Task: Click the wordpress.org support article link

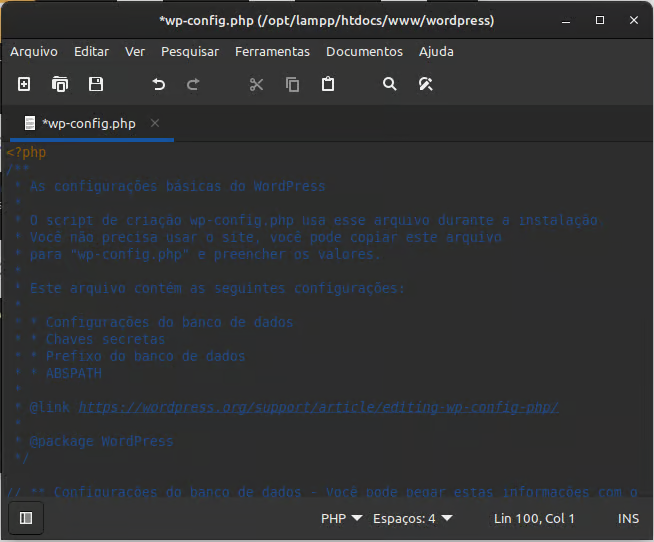Action: [x=318, y=407]
